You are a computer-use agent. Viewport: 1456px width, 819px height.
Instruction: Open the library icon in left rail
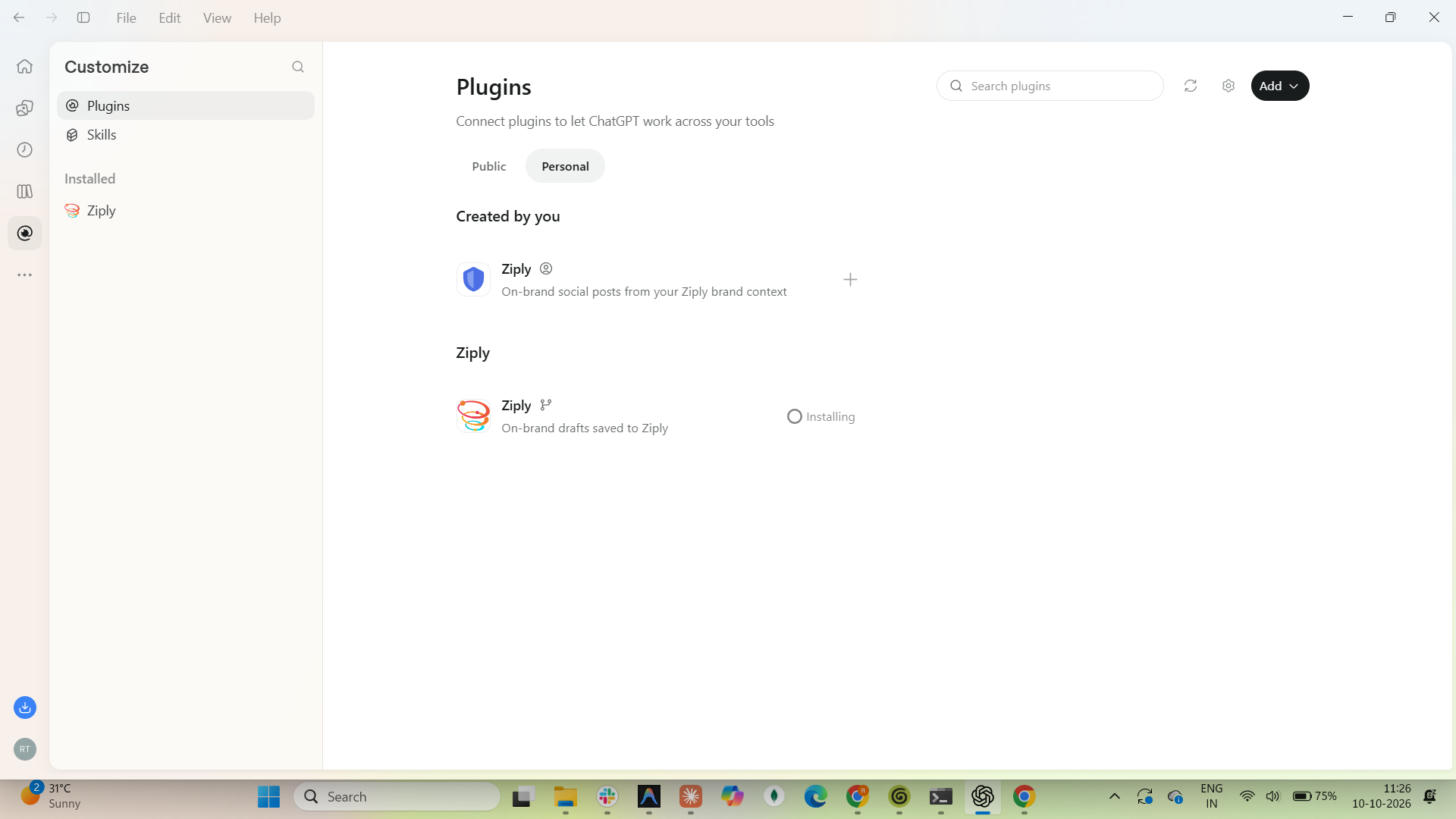[x=25, y=191]
